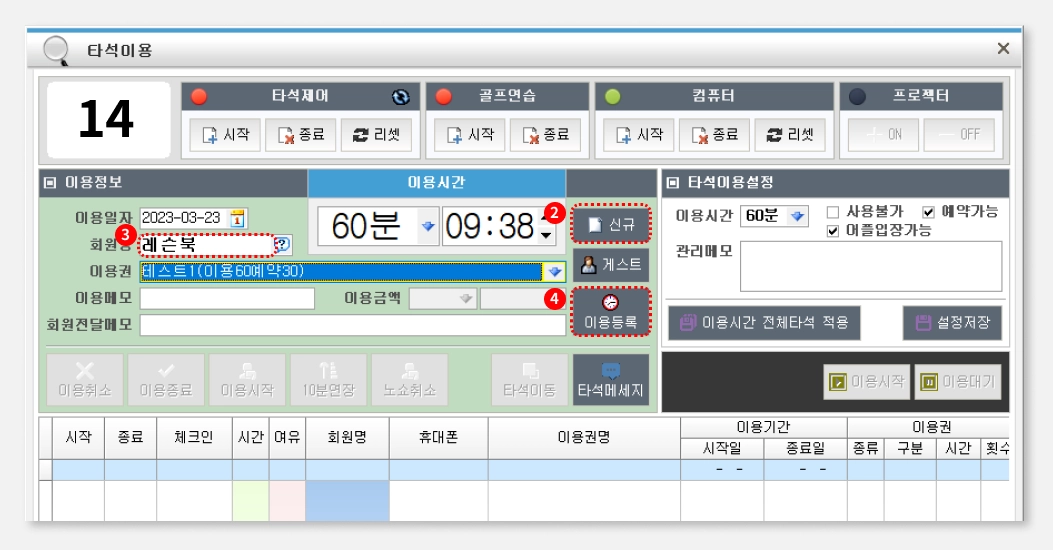The height and width of the screenshot is (550, 1053).
Task: Click the 이용종료 button
Action: pos(166,380)
